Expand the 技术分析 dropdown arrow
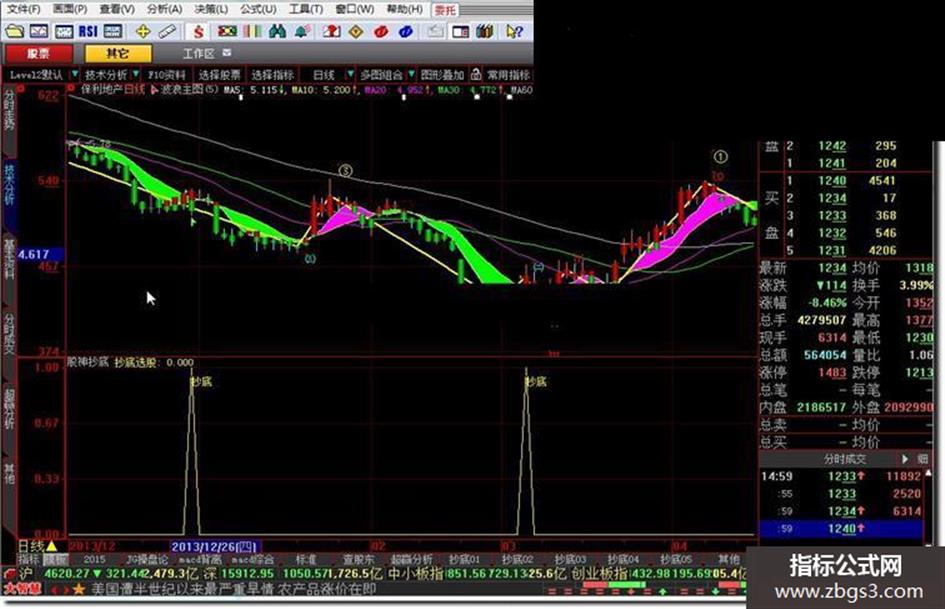This screenshot has height=609, width=945. click(136, 74)
